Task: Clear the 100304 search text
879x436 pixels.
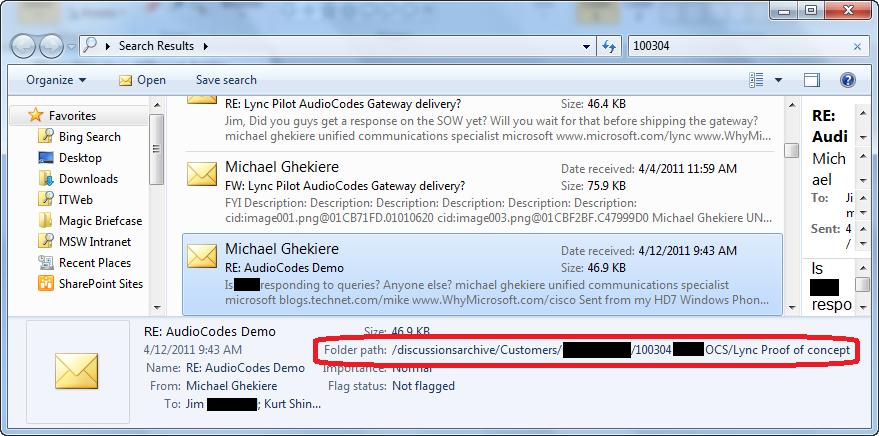Action: click(856, 46)
